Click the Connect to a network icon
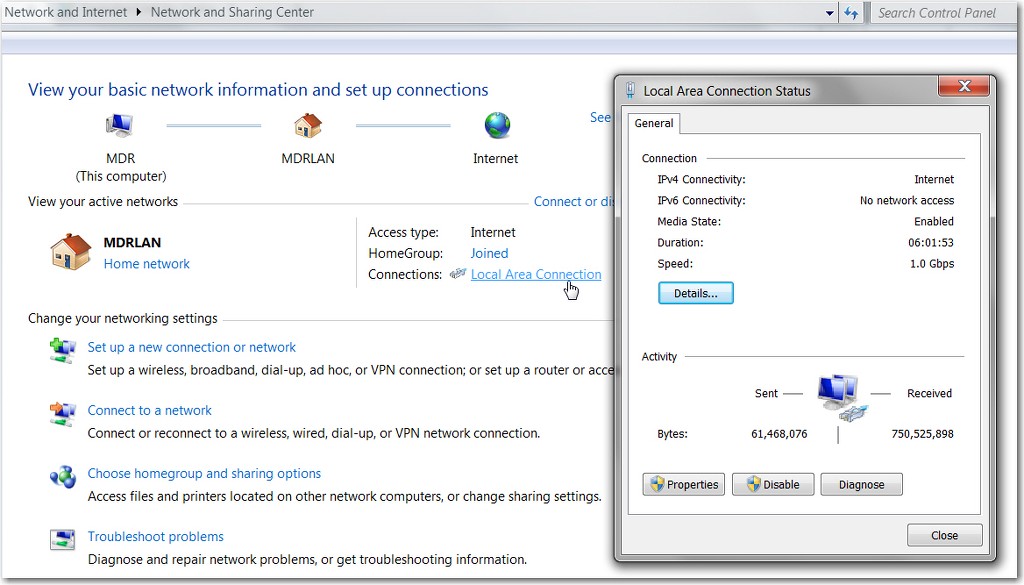Viewport: 1024px width, 585px height. [63, 414]
